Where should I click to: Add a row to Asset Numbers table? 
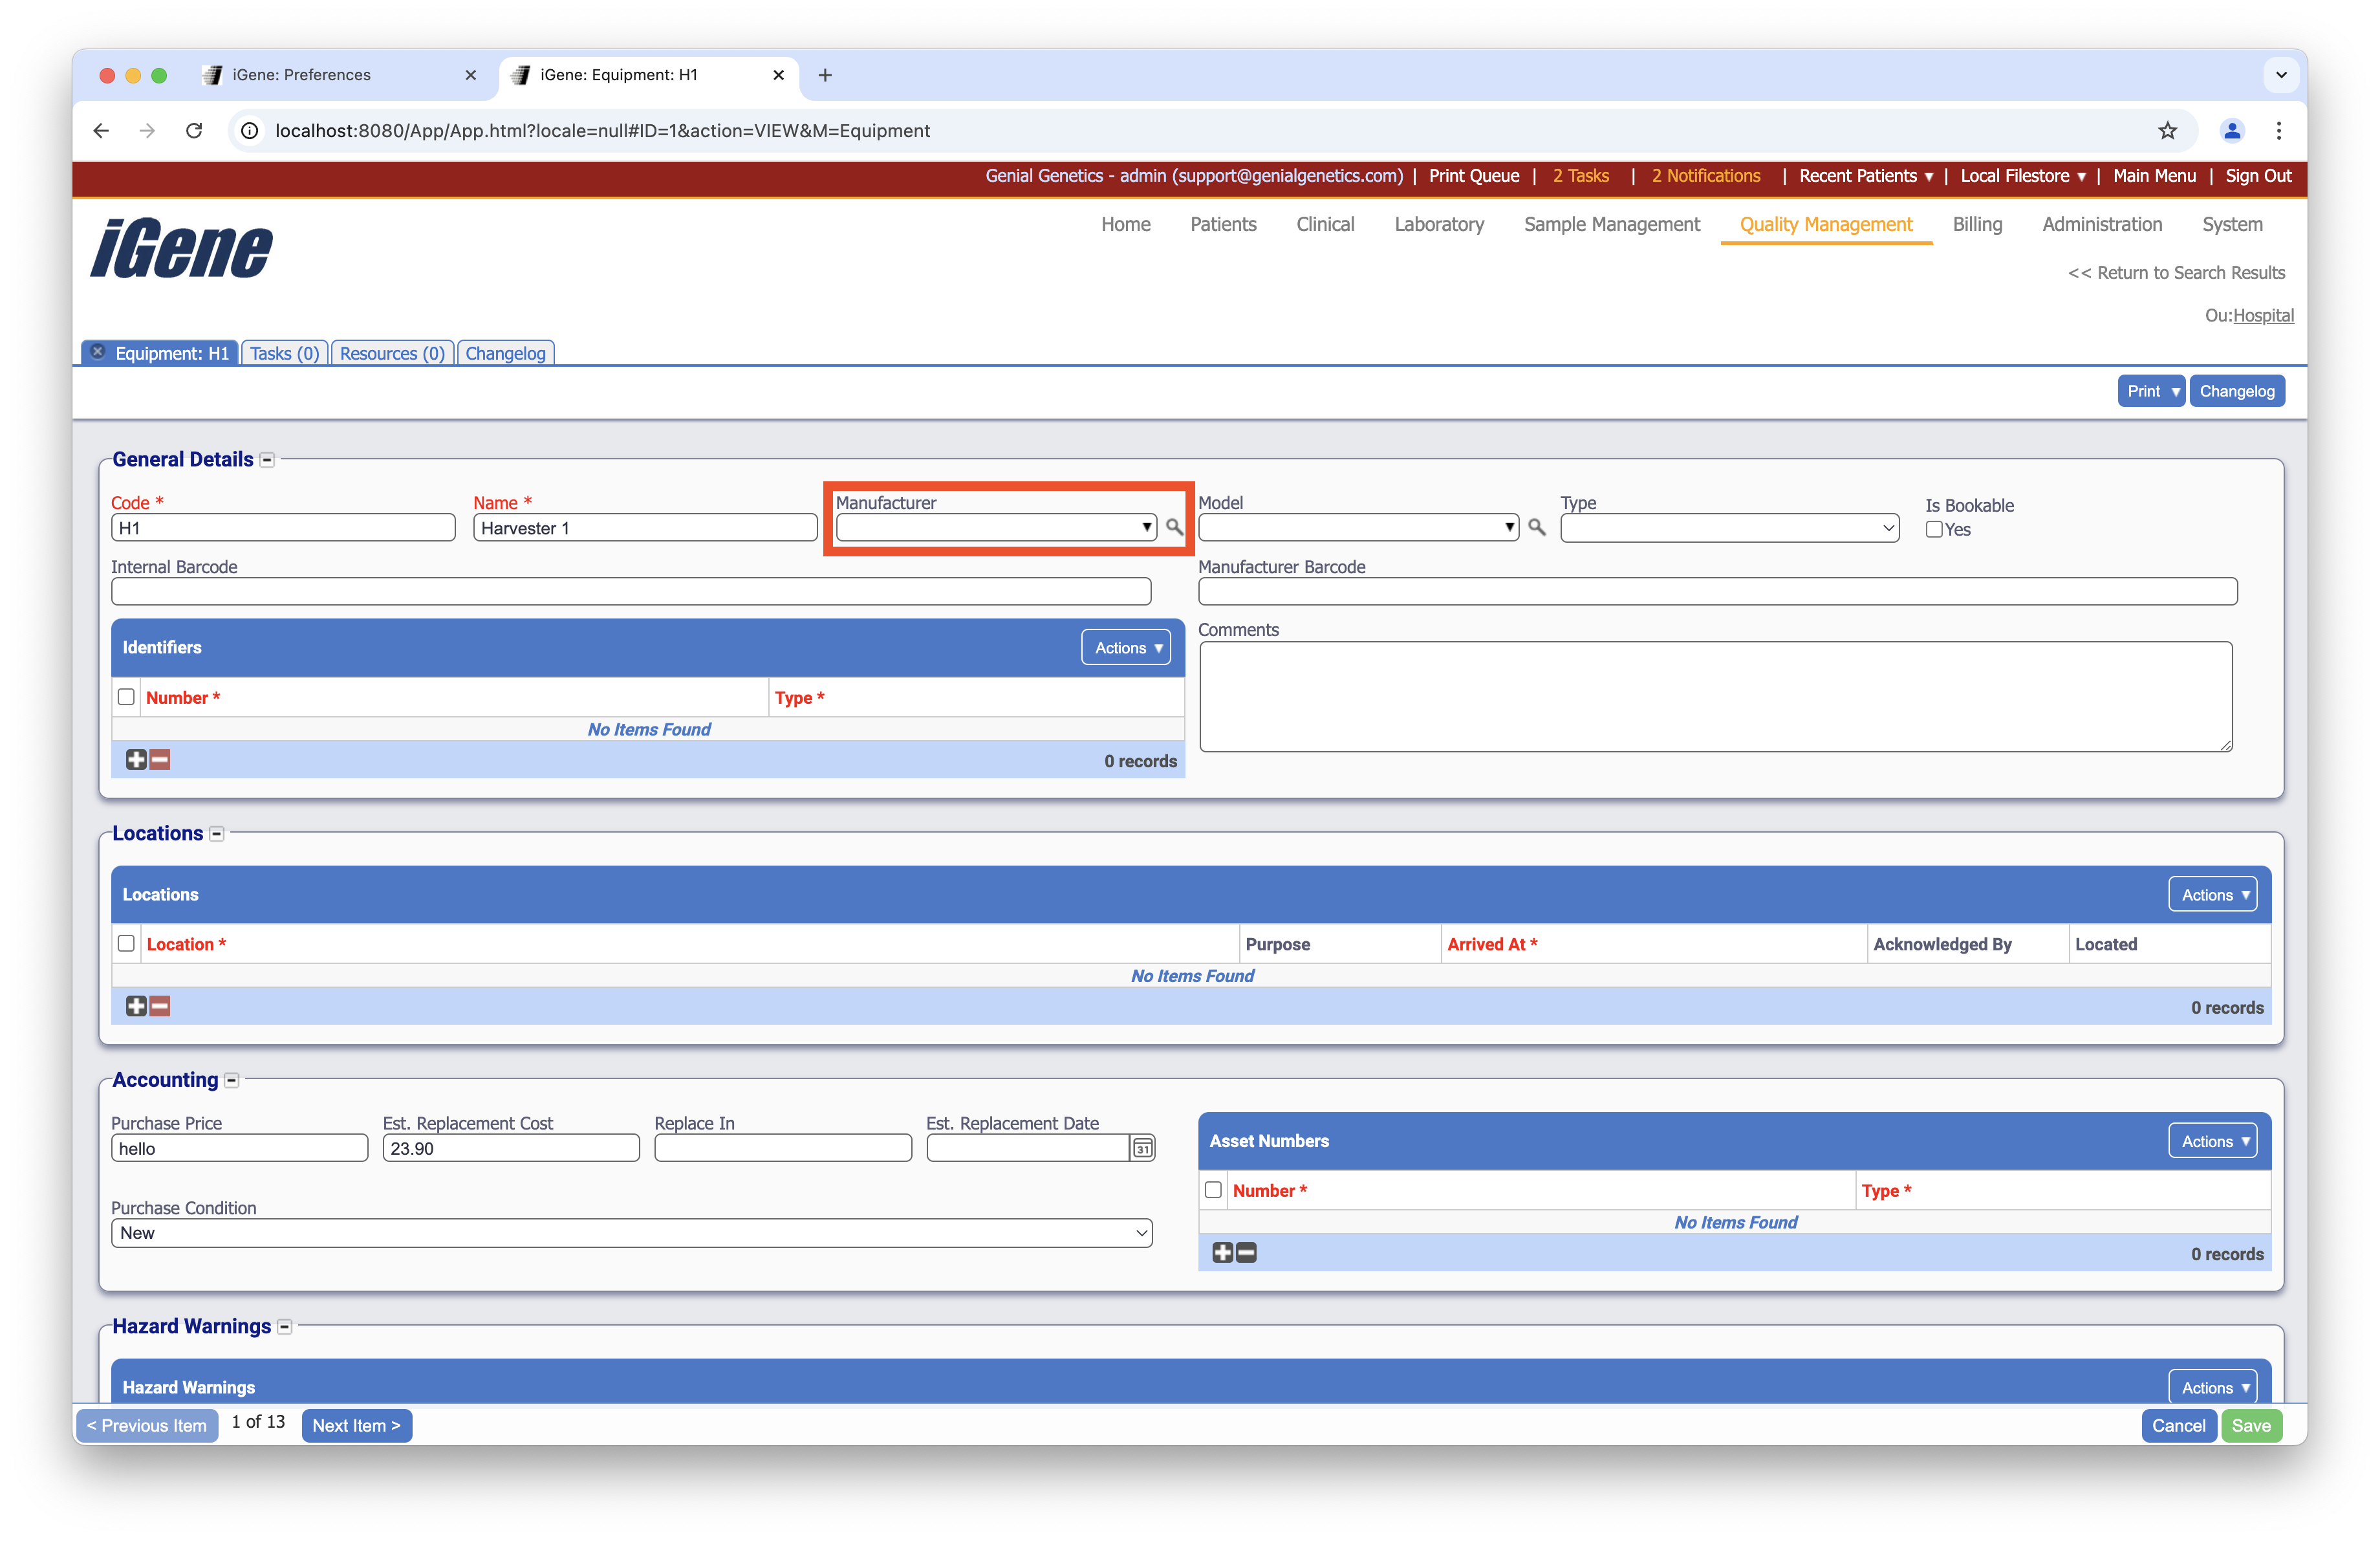[1222, 1253]
